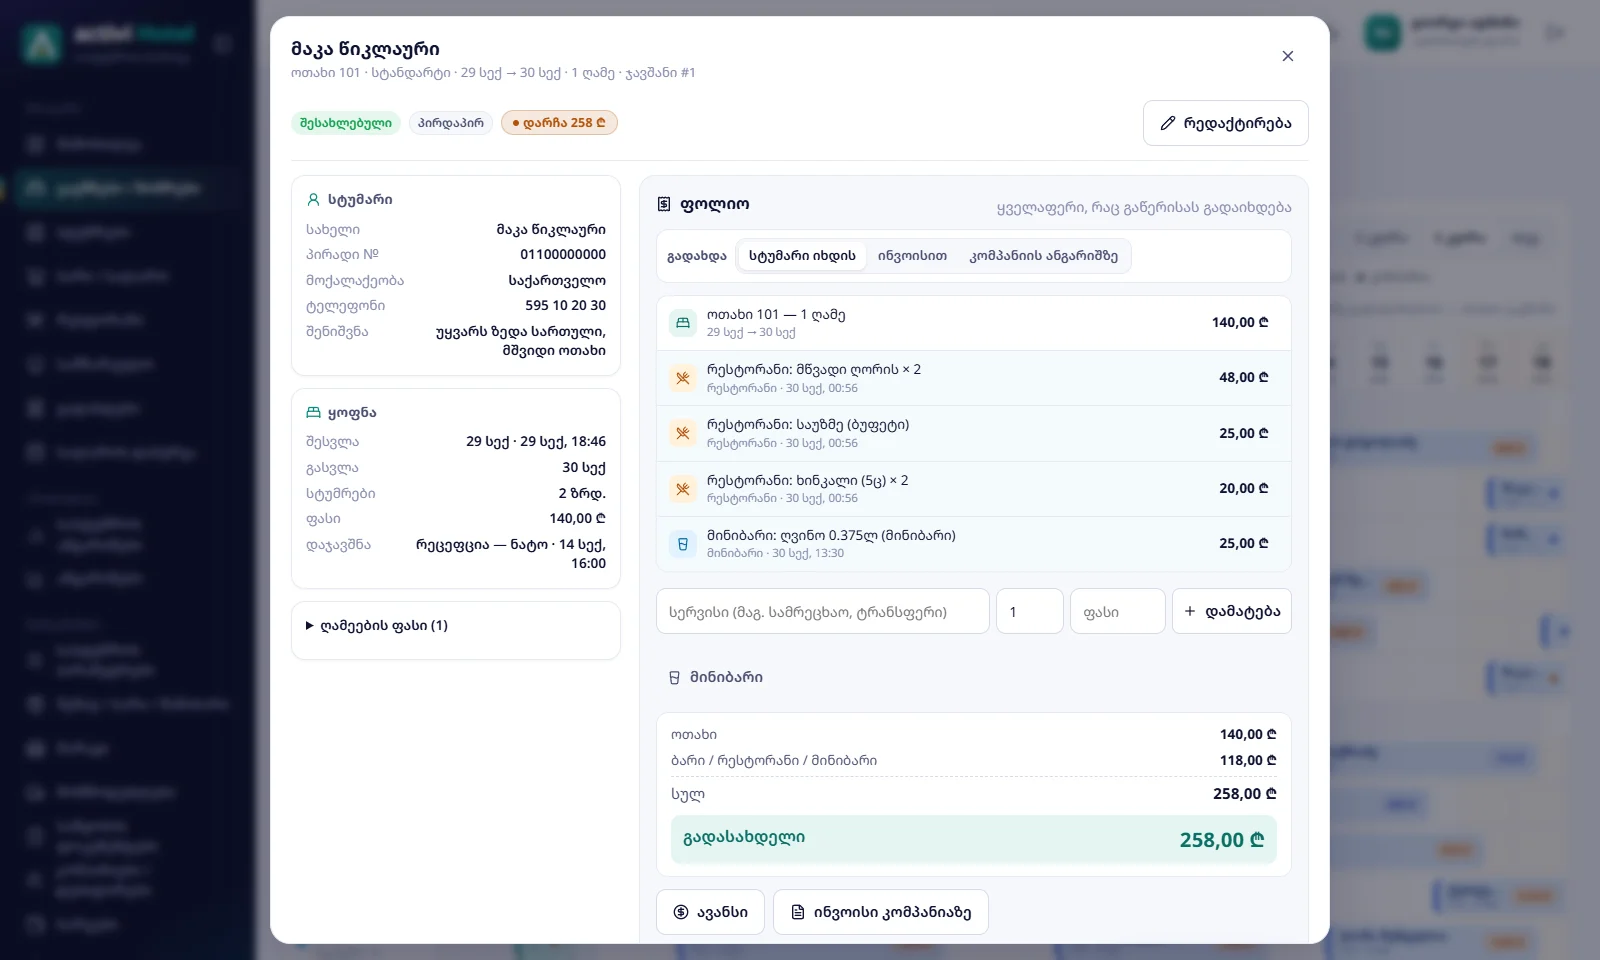Click the user avatar in background header
This screenshot has width=1600, height=960.
1384,33
